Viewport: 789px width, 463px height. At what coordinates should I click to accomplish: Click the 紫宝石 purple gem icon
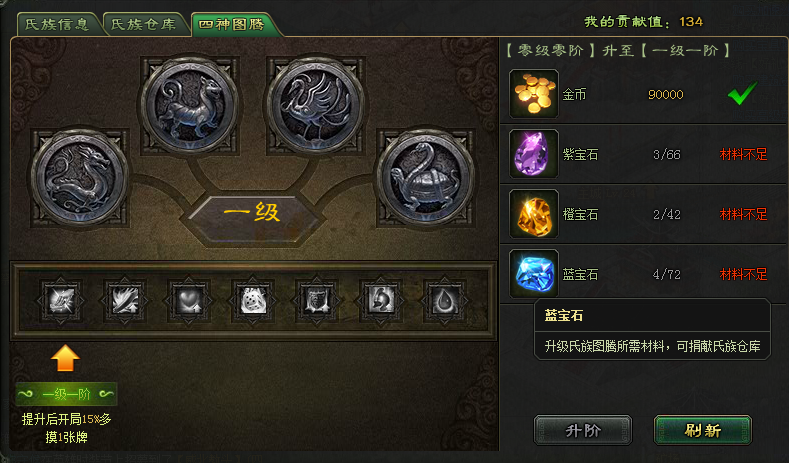tap(534, 154)
